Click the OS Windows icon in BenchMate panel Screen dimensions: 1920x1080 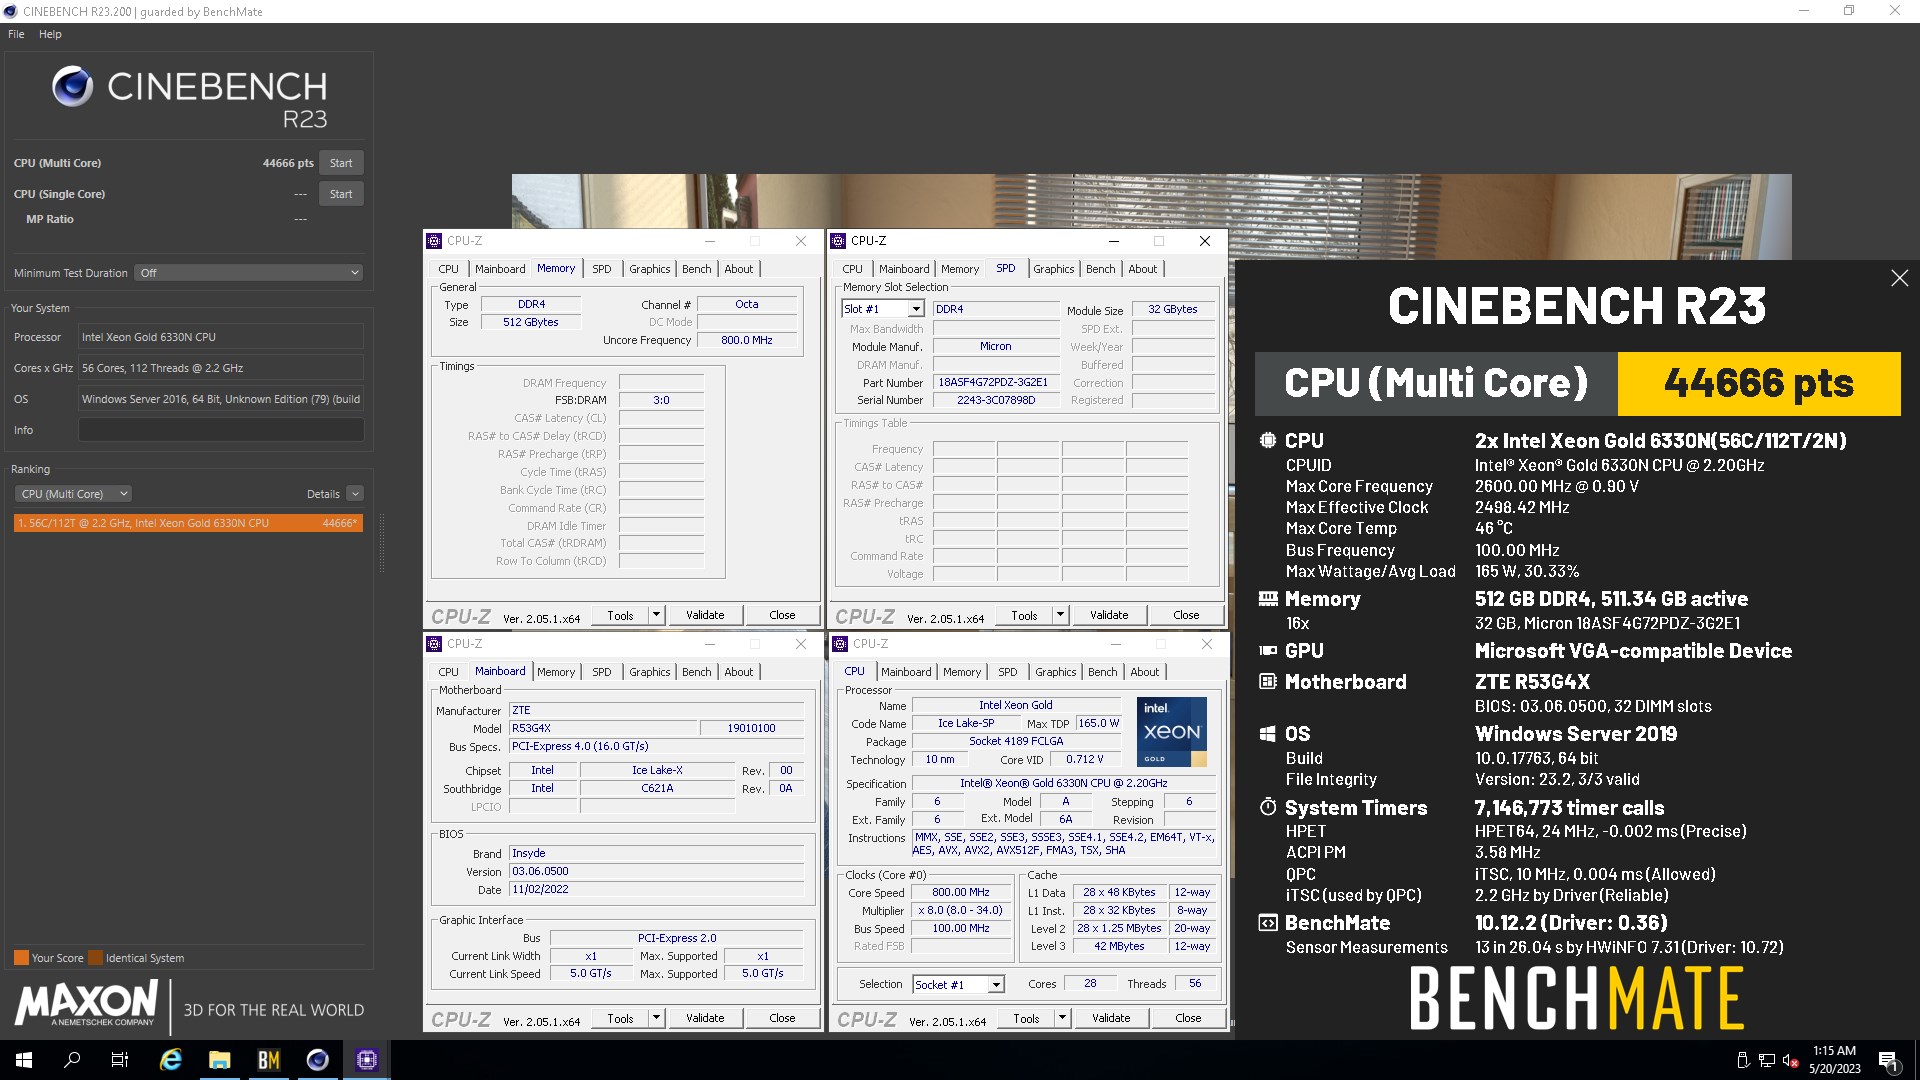[x=1268, y=734]
